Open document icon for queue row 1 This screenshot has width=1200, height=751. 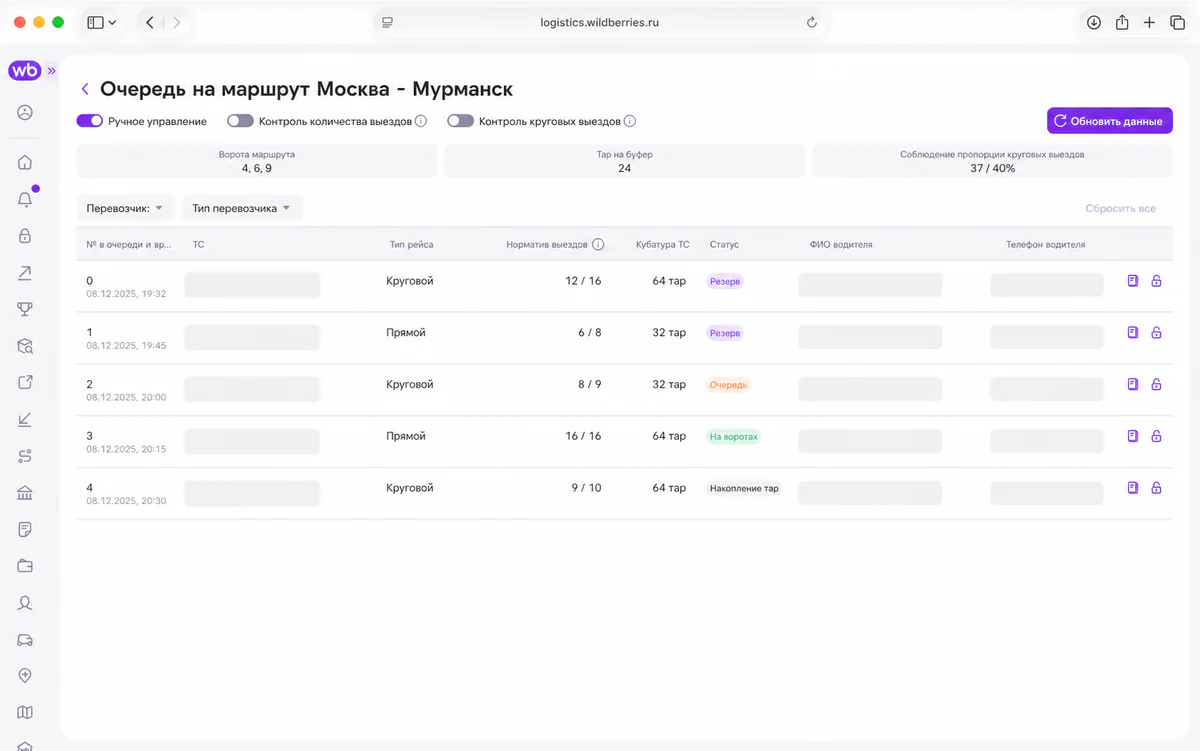[1133, 332]
